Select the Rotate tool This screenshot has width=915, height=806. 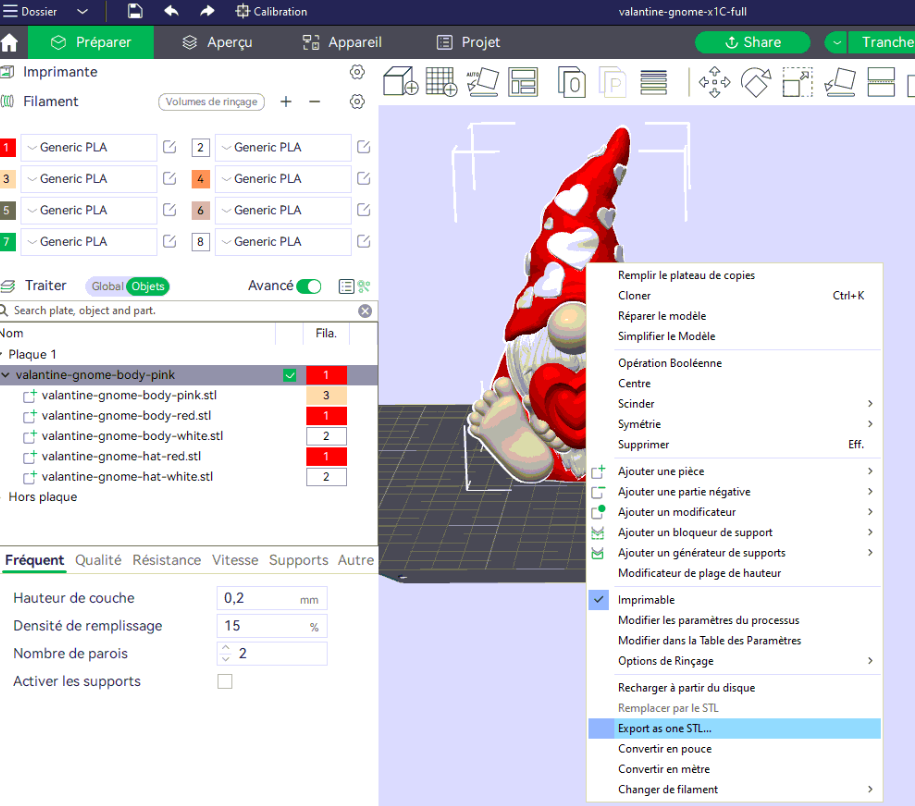pos(756,82)
